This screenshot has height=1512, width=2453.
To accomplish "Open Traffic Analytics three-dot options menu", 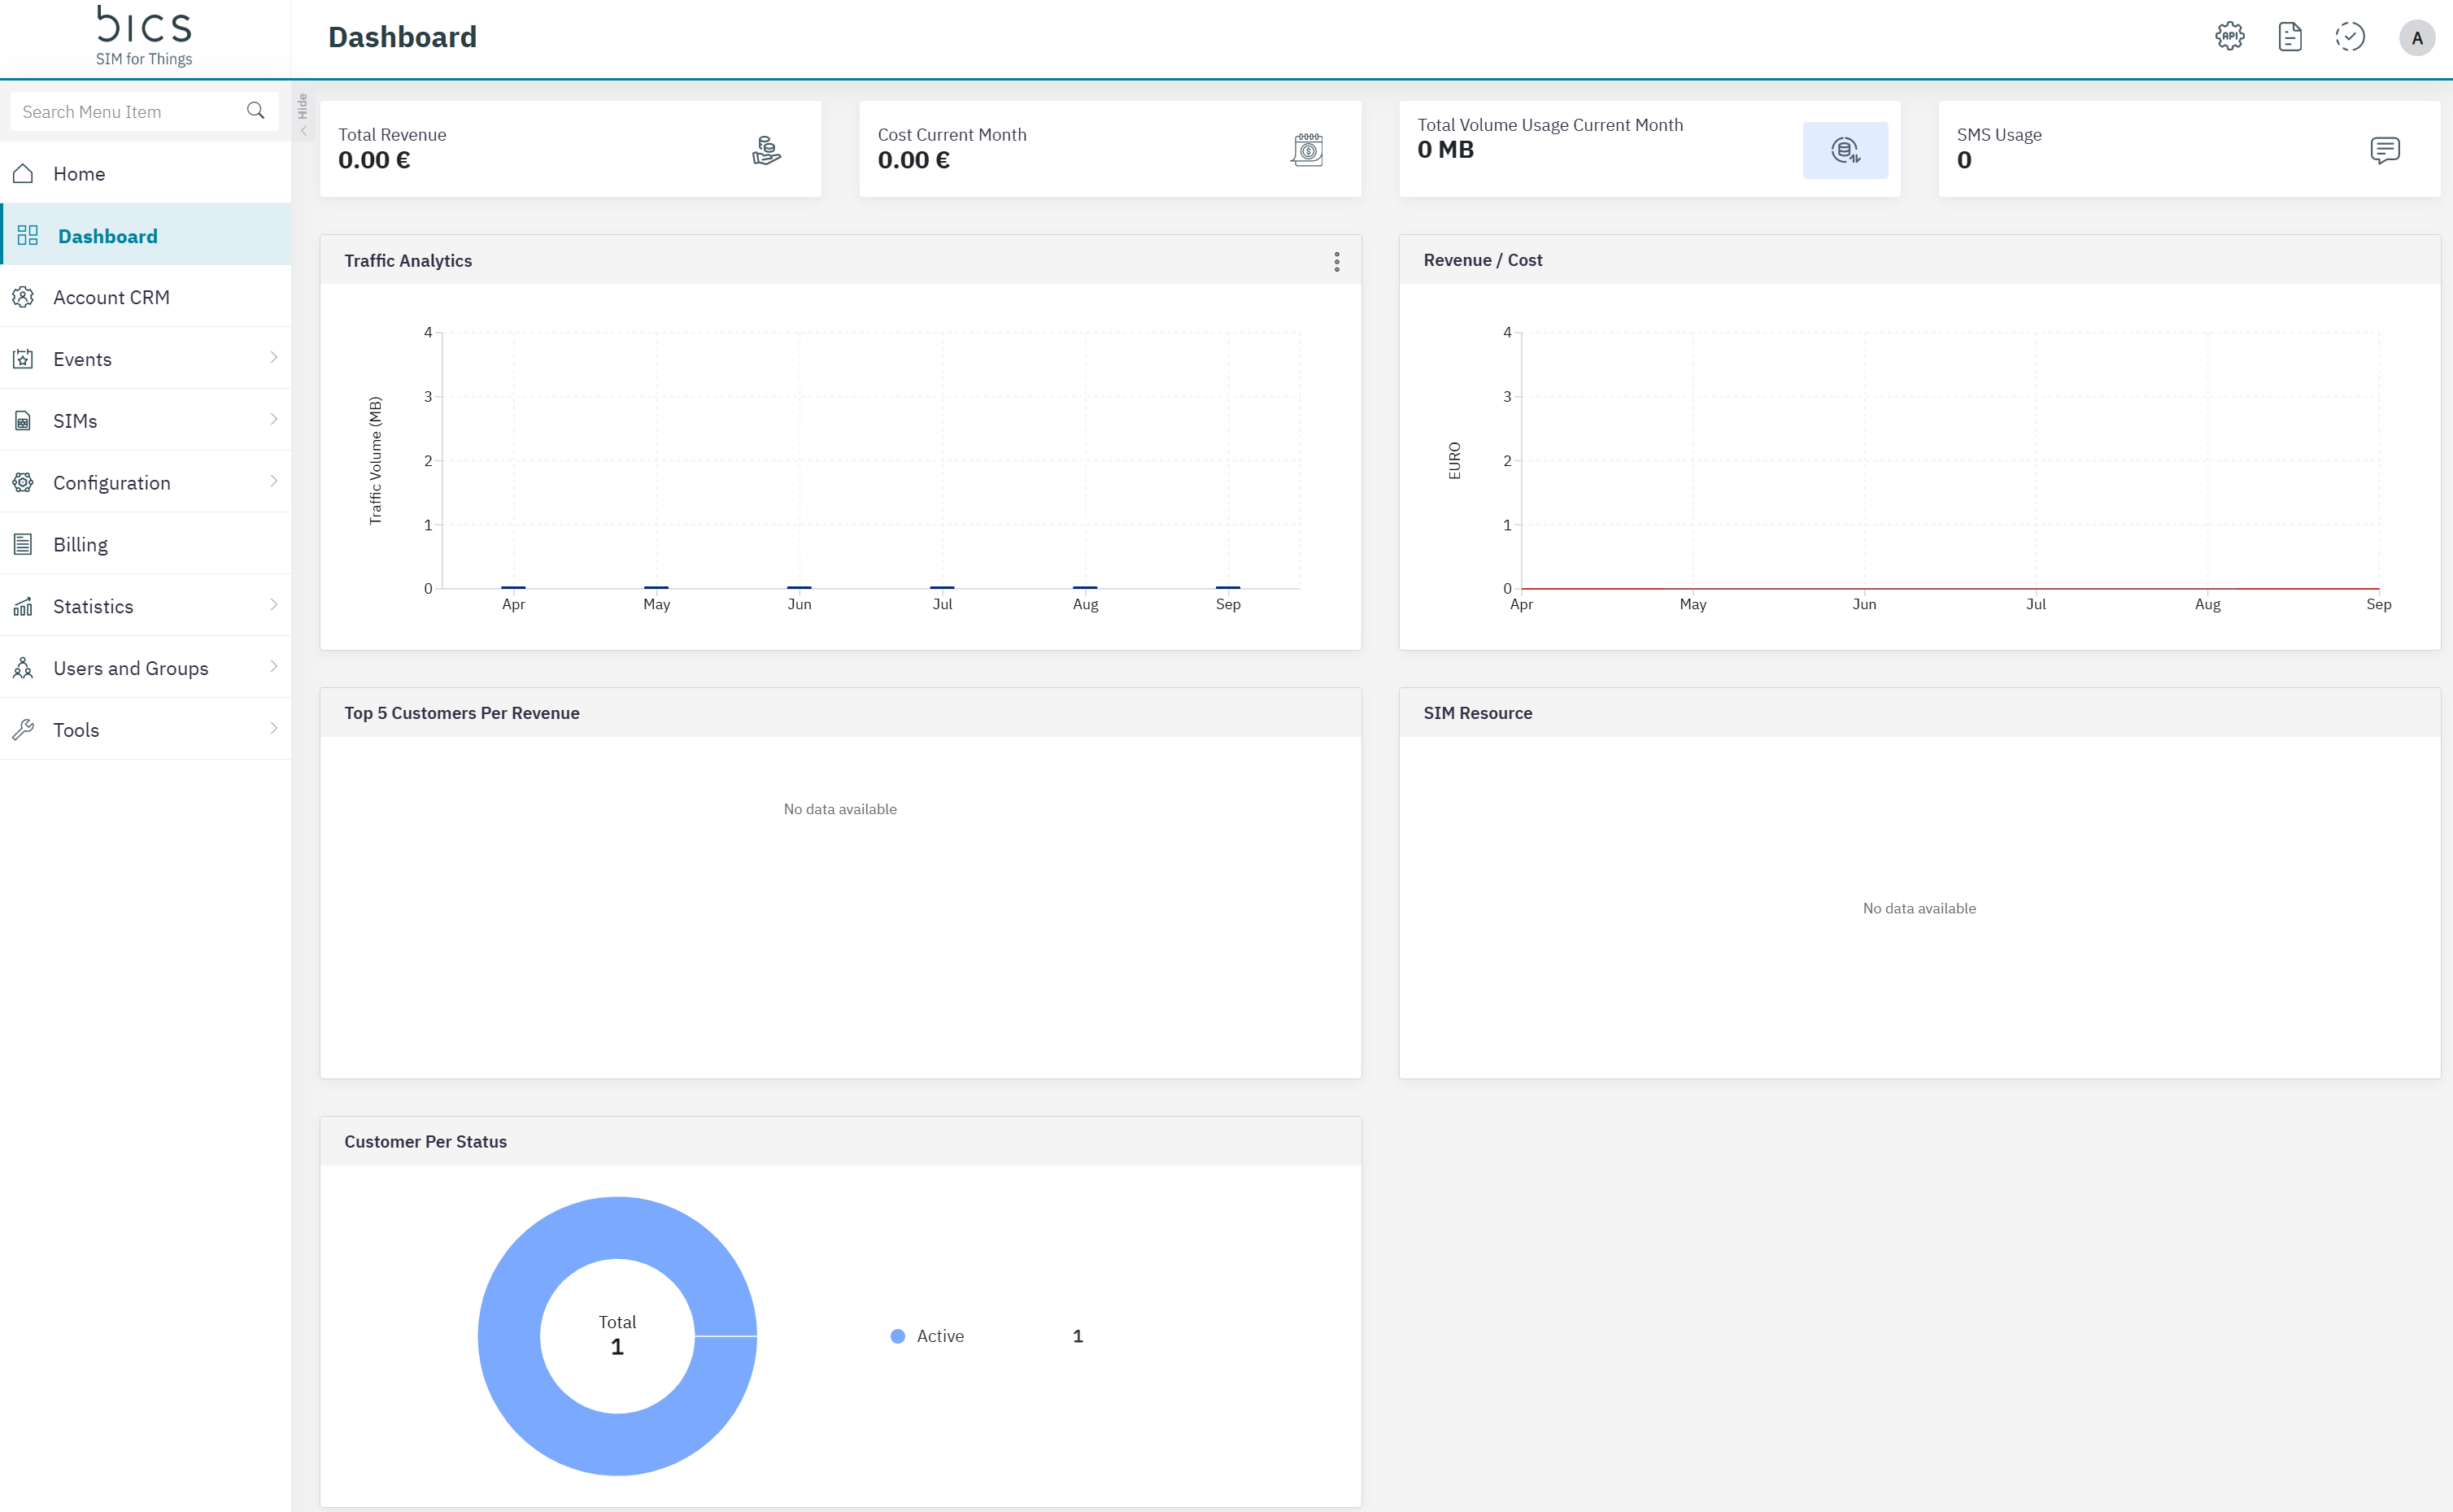I will [1336, 261].
